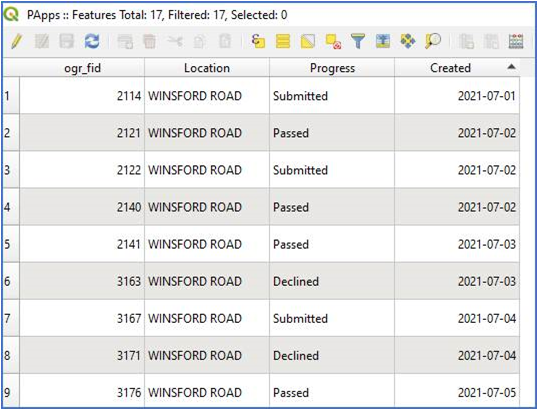Image resolution: width=539 pixels, height=410 pixels.
Task: Click WINSFORD ROAD cell in row 3176
Action: pos(207,391)
